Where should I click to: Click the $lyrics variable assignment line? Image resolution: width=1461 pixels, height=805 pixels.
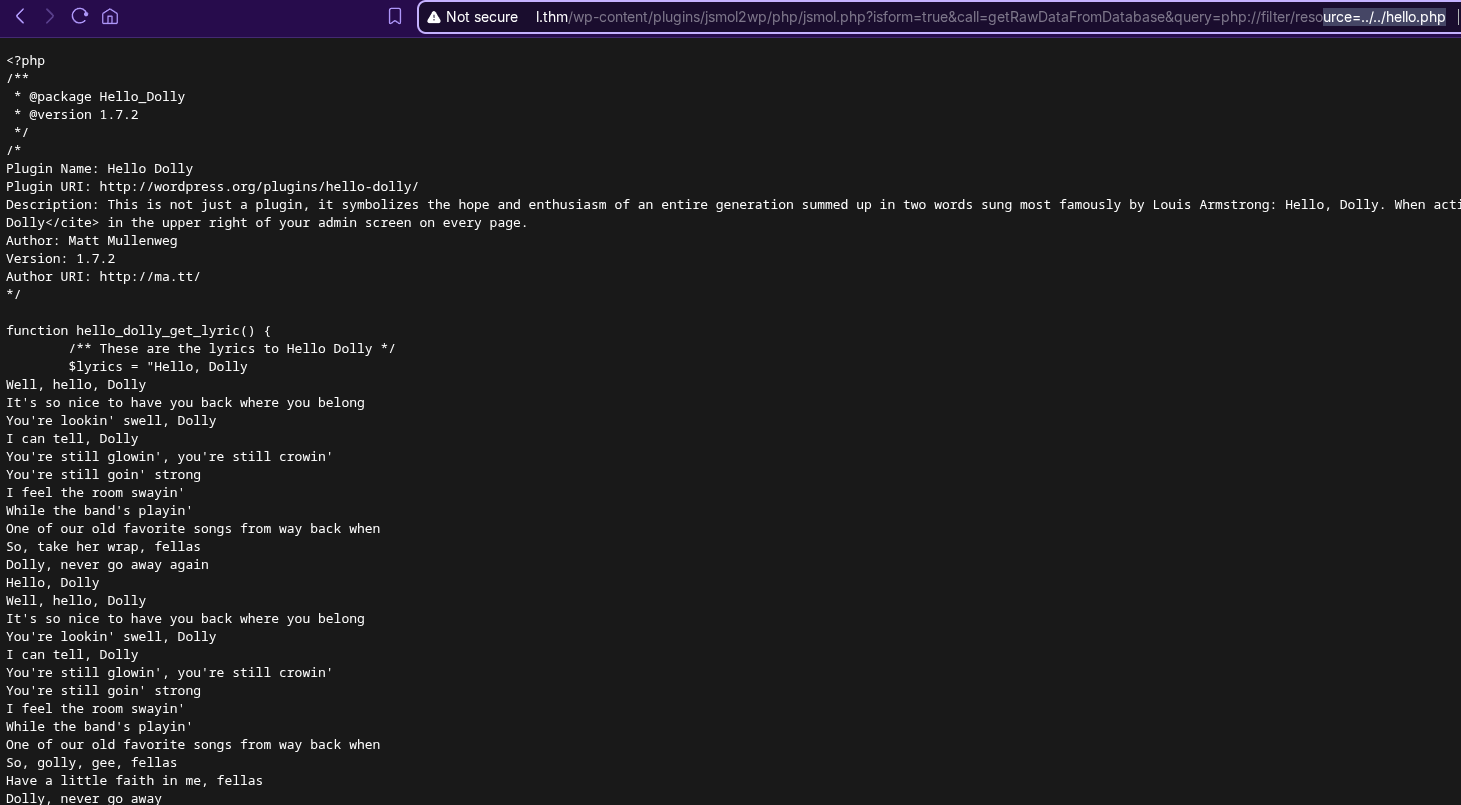tap(157, 367)
